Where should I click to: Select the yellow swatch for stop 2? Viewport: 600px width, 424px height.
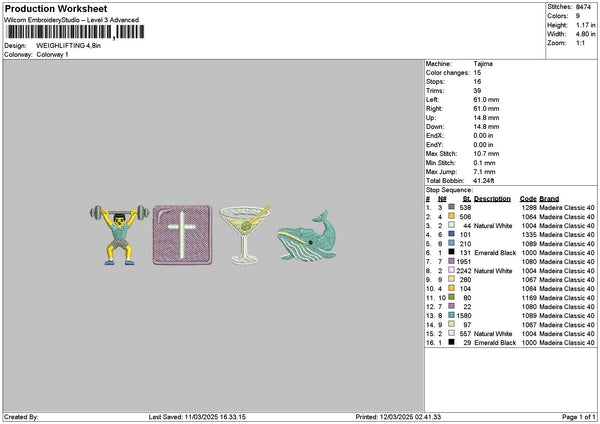[x=452, y=216]
